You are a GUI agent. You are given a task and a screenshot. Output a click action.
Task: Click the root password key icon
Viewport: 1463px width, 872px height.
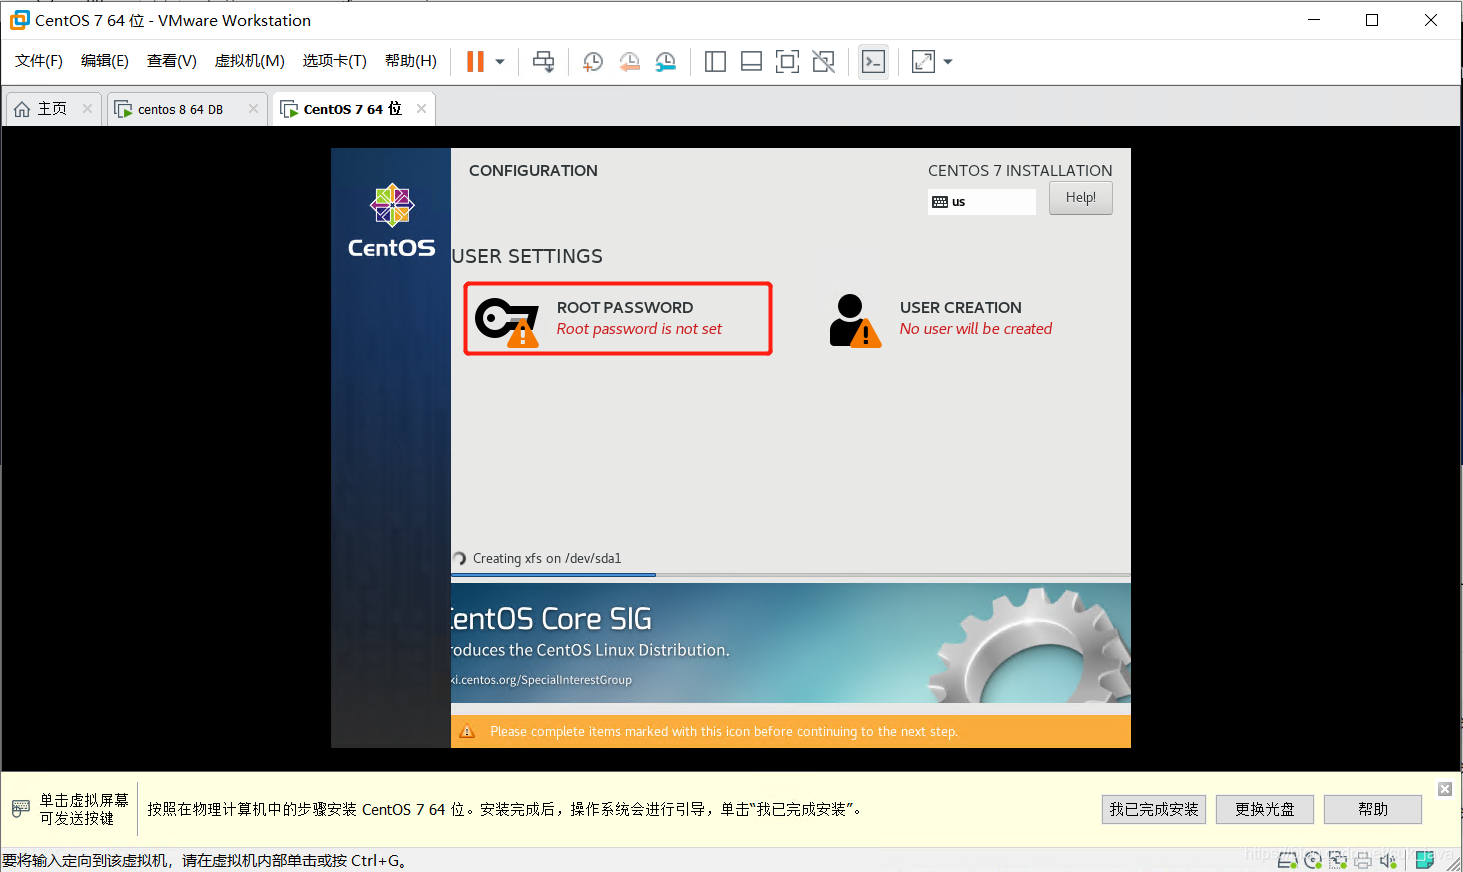coord(507,322)
